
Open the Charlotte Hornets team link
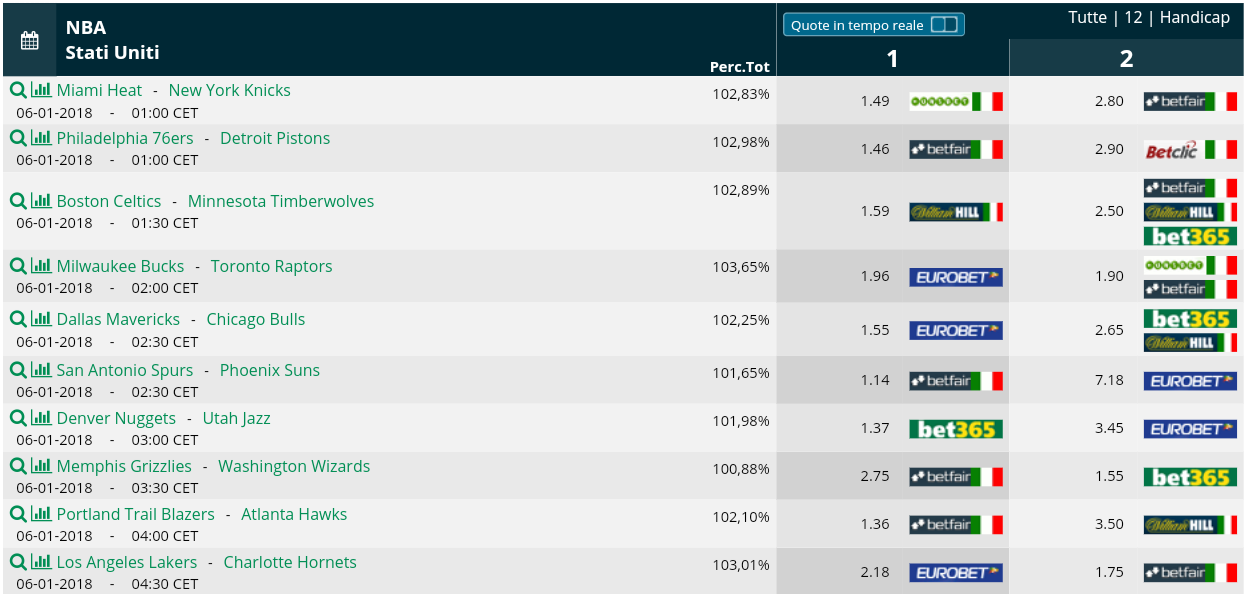[x=290, y=562]
